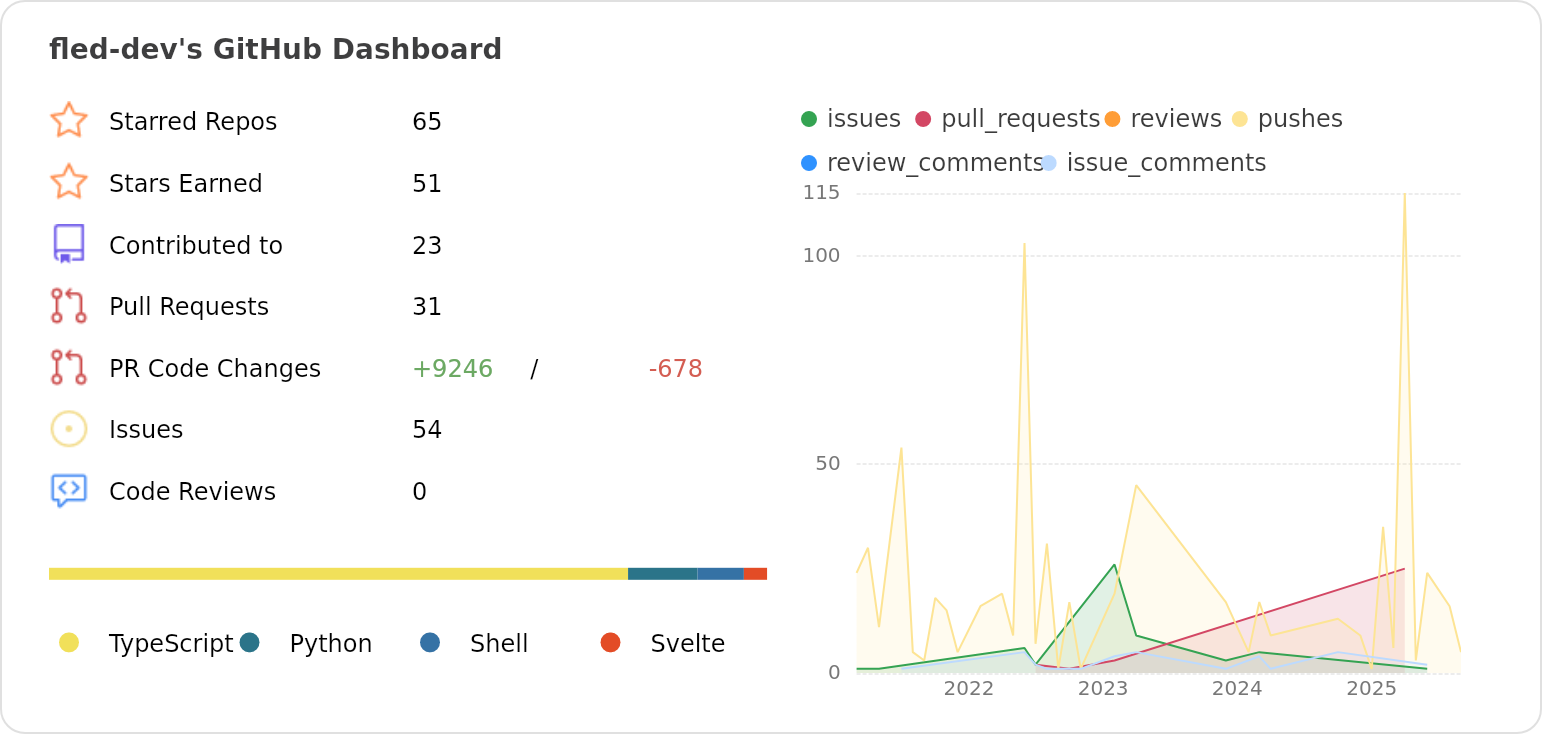Click the teal Python language bar segment
Viewport: 1542px width, 734px height.
[662, 574]
